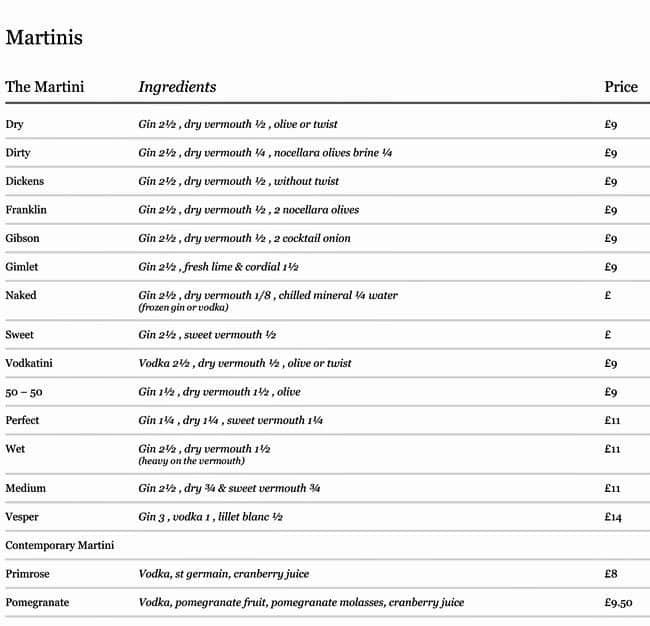Viewport: 650px width, 626px height.
Task: Click the Vesper £14 price
Action: click(x=613, y=517)
